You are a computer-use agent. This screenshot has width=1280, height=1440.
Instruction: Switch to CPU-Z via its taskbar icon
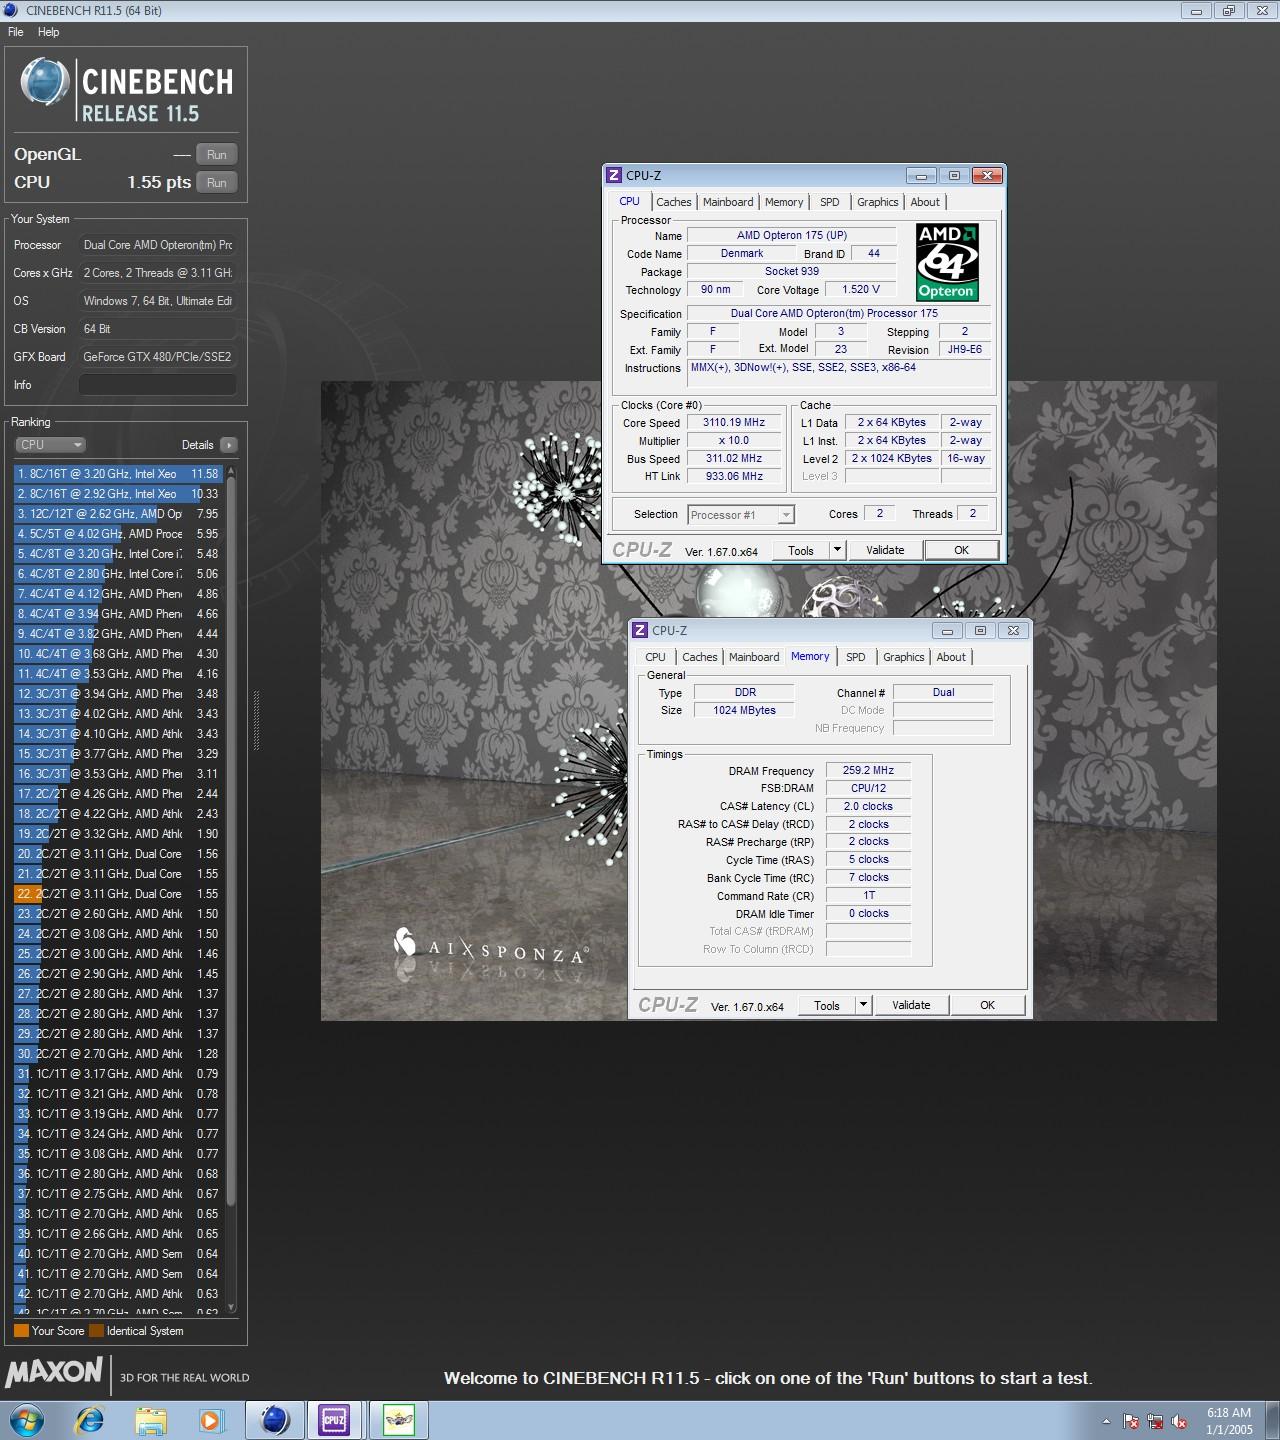[334, 1420]
